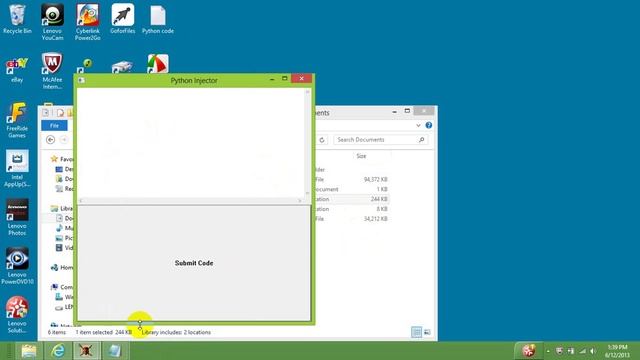Viewport: 640px width, 360px height.
Task: Open the Recycle Bin desktop icon
Action: [x=17, y=19]
